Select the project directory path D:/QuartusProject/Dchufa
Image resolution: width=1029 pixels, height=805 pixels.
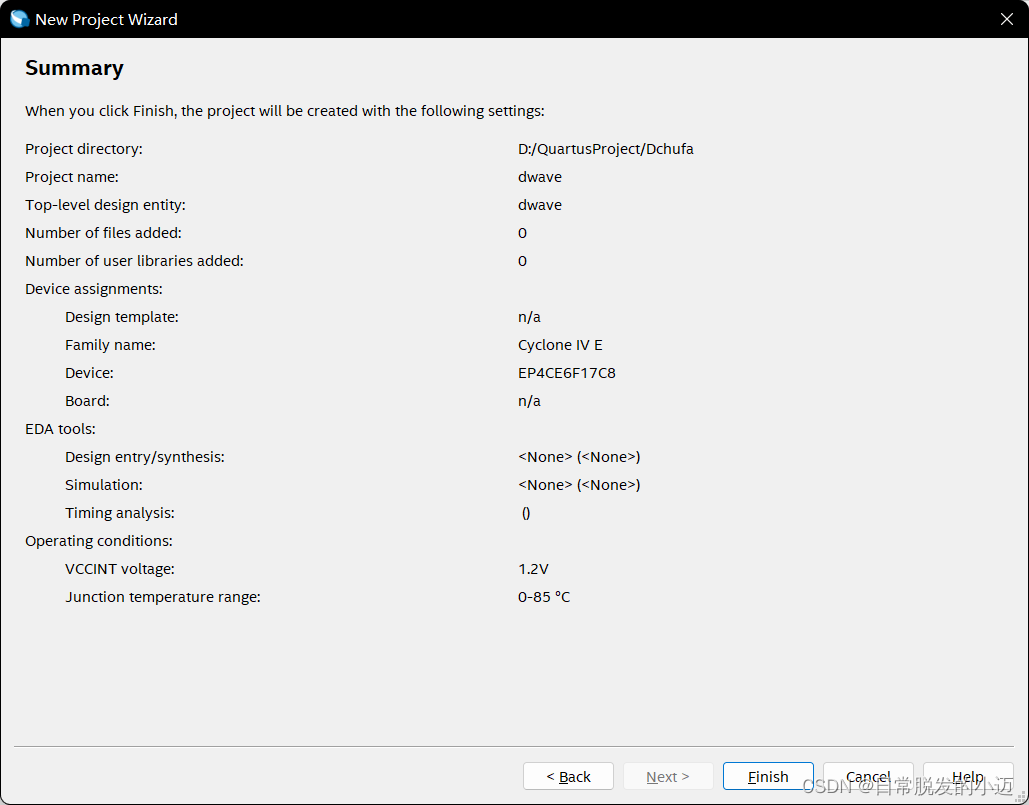[605, 149]
